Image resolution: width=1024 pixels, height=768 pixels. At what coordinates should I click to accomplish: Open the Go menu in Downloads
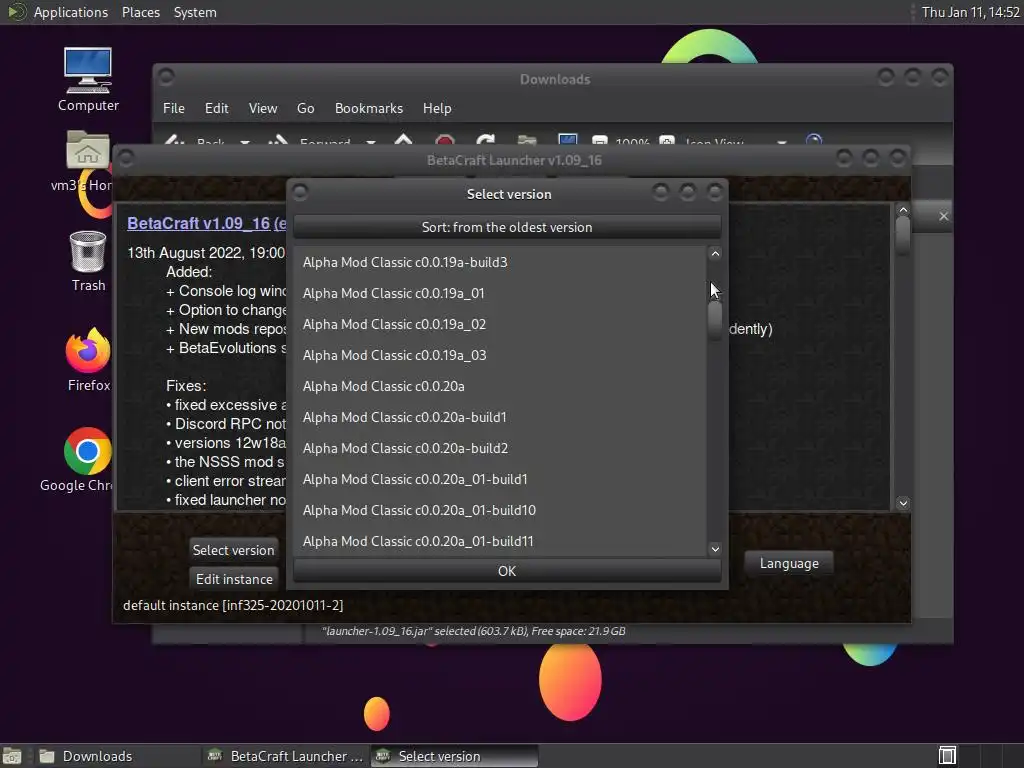(x=306, y=108)
